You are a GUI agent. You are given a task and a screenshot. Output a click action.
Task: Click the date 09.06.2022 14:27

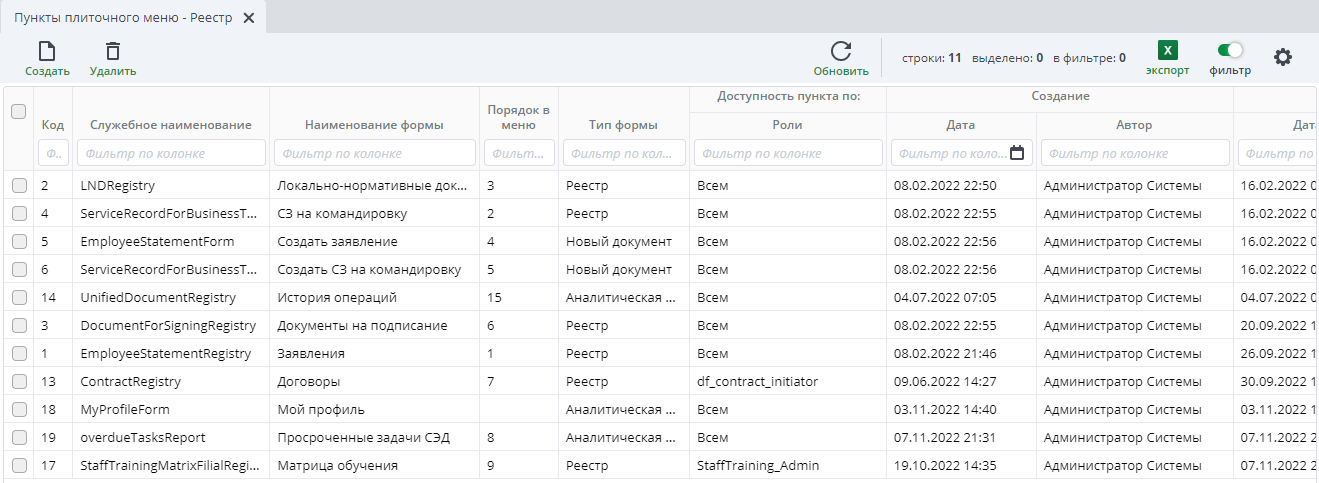click(x=945, y=381)
